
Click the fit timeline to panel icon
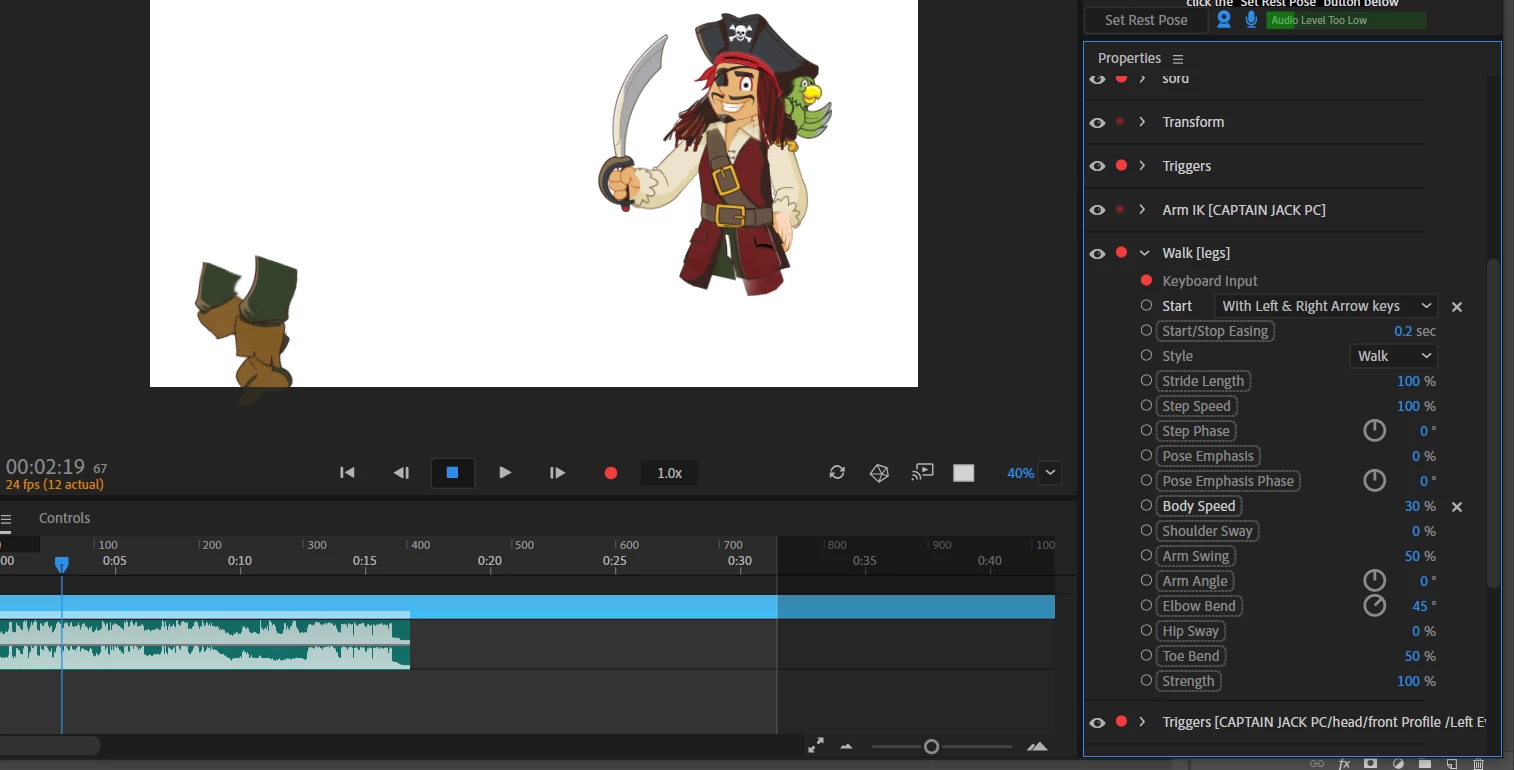(816, 745)
